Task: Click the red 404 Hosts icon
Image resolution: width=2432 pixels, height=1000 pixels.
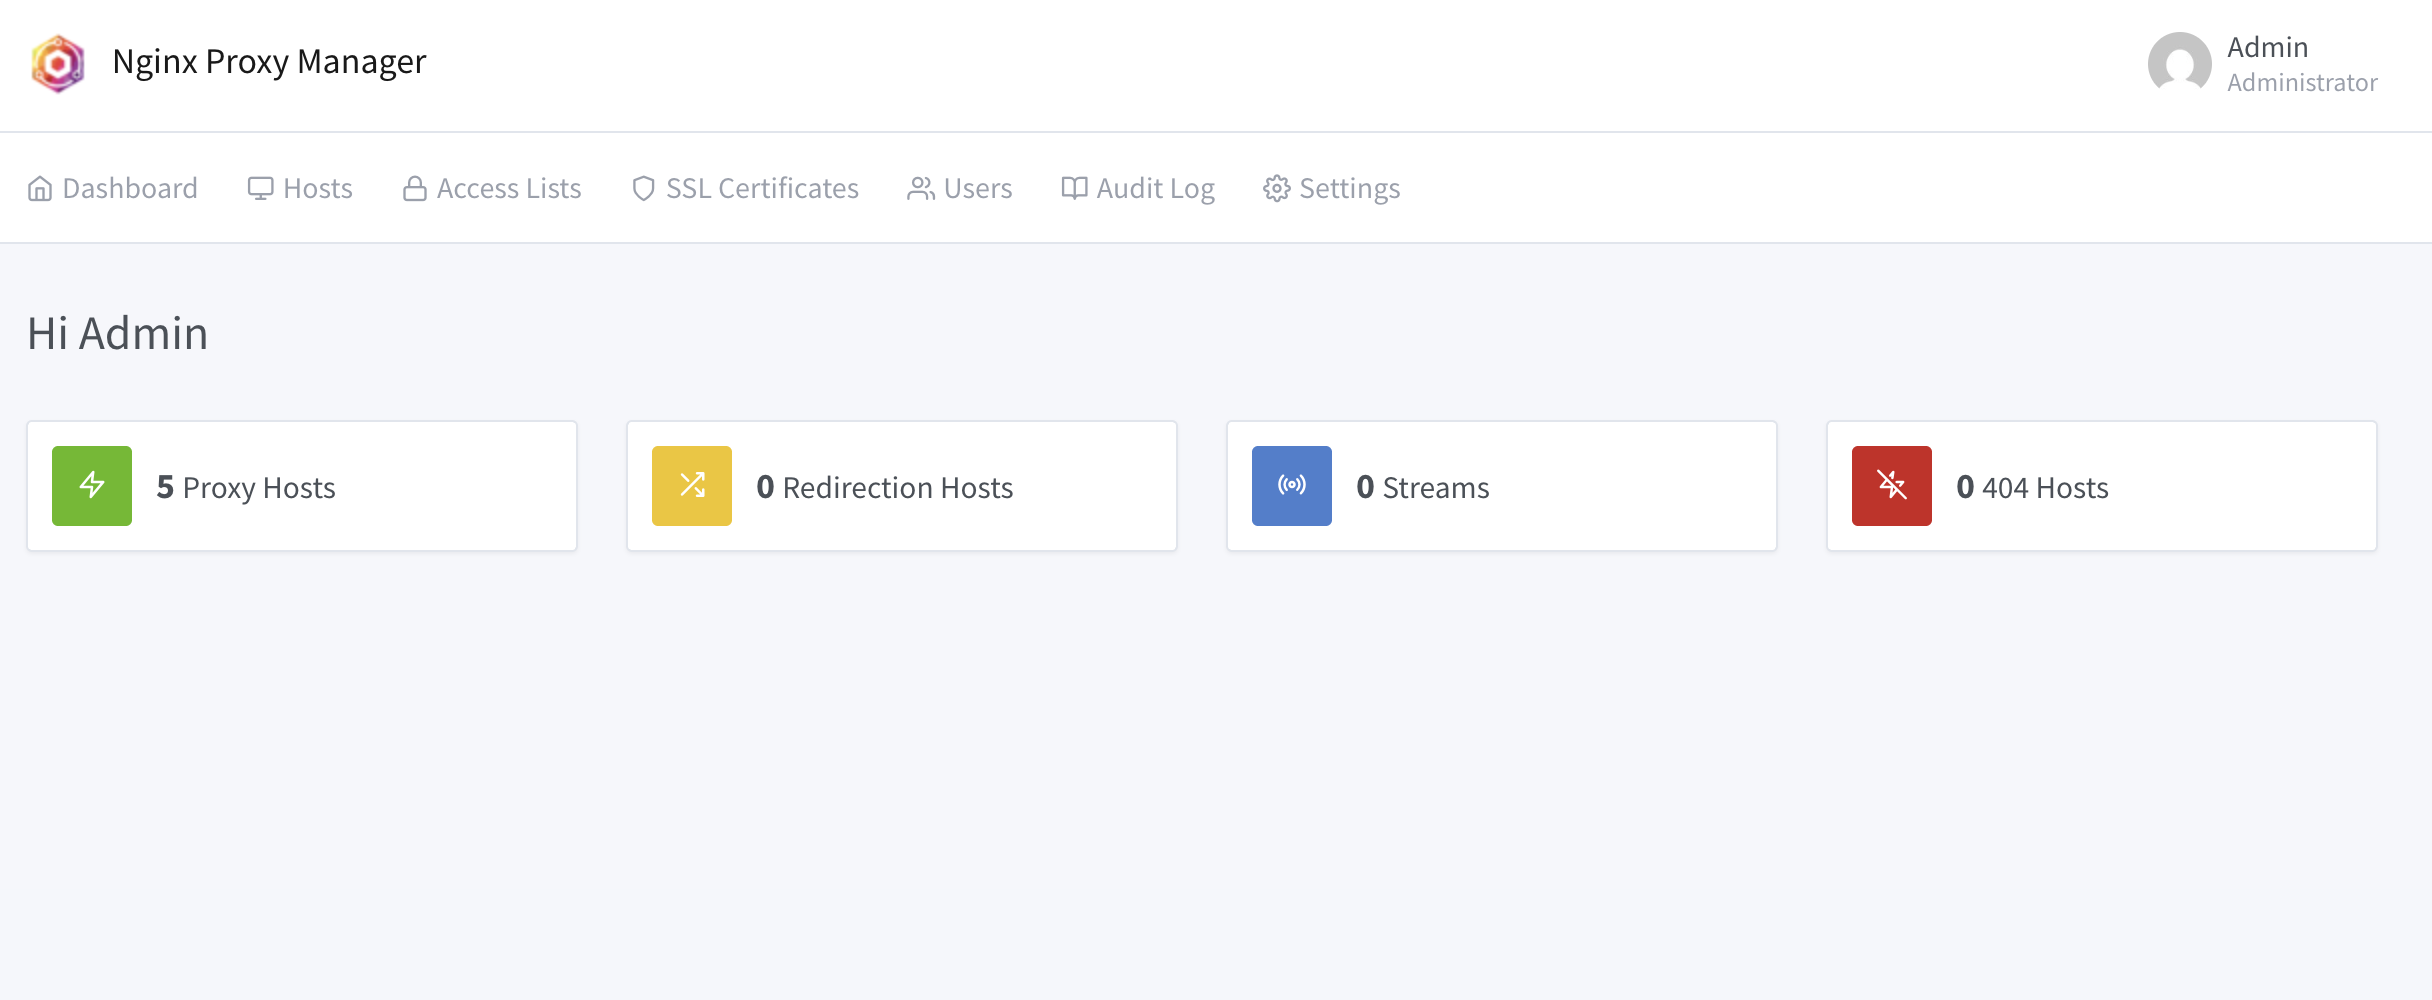Action: pyautogui.click(x=1890, y=486)
